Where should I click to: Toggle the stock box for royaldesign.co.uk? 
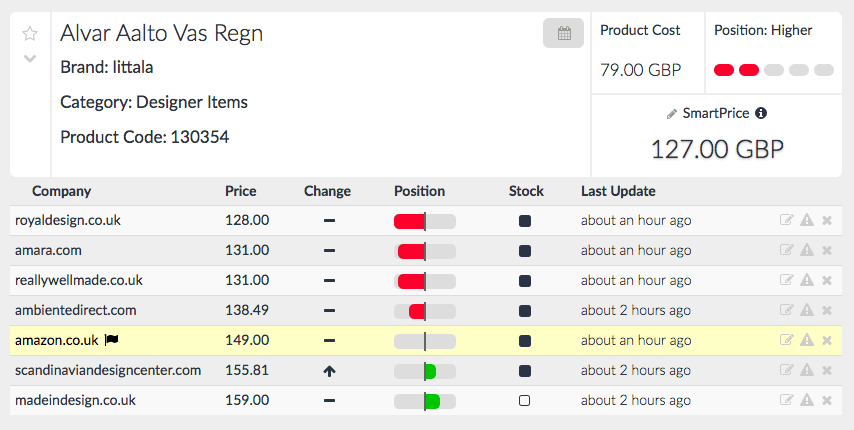[x=525, y=221]
